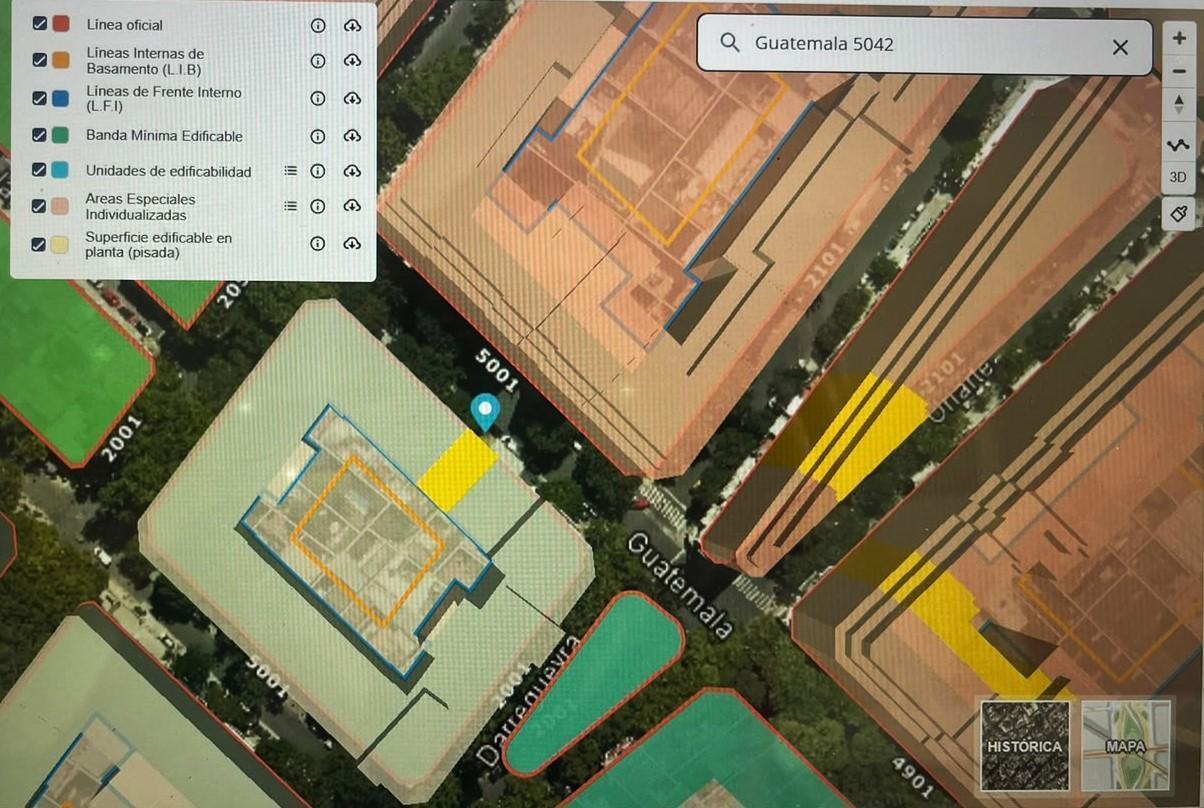The height and width of the screenshot is (808, 1204).
Task: Expand legend list for Unidades de edificabilidad
Action: [x=290, y=171]
